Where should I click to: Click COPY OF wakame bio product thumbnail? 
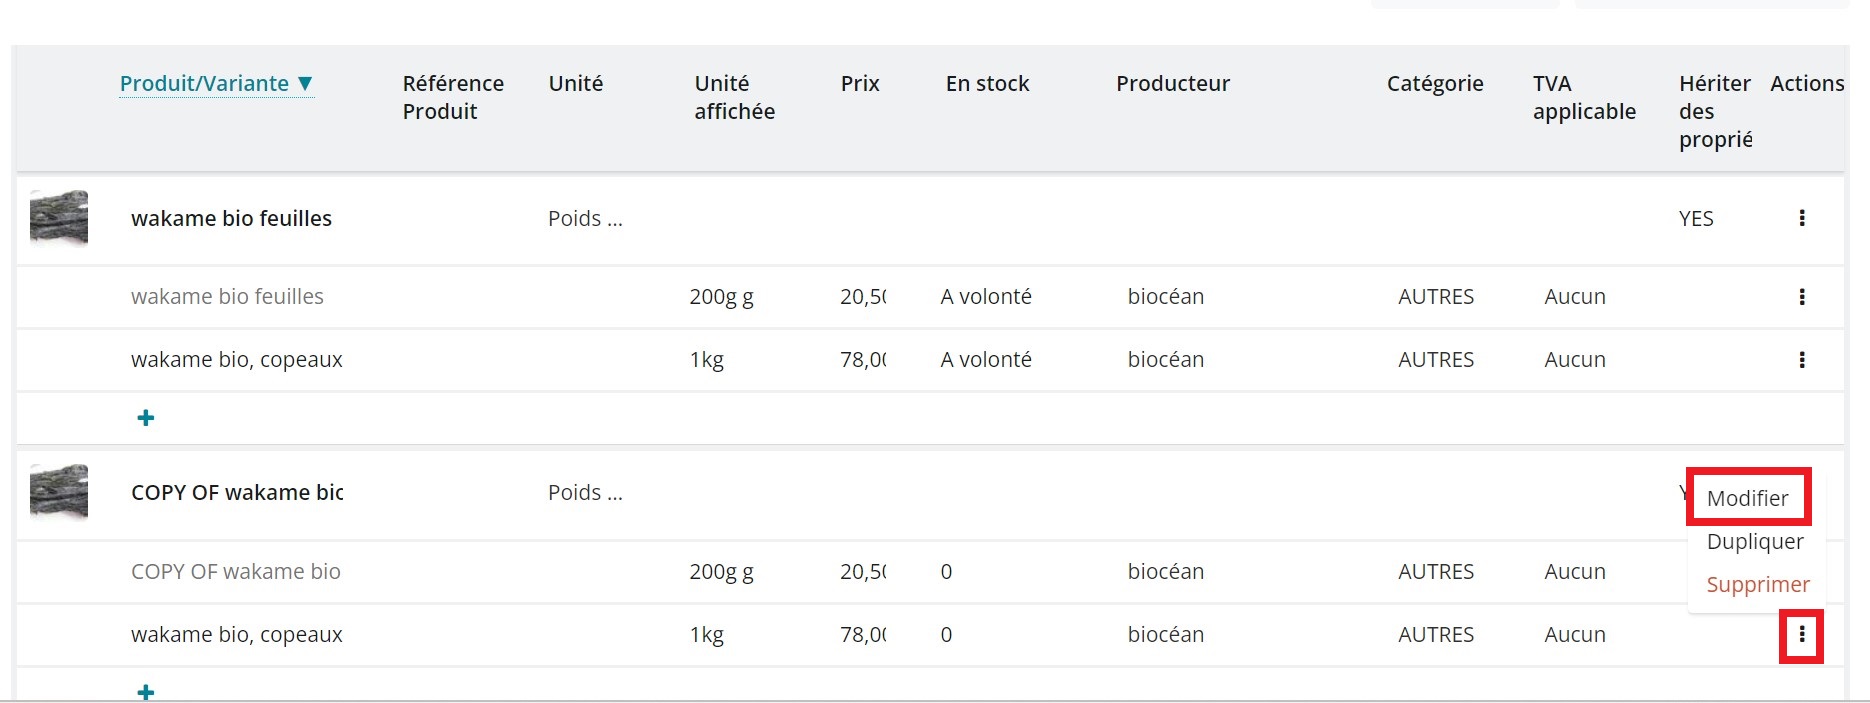(x=59, y=491)
